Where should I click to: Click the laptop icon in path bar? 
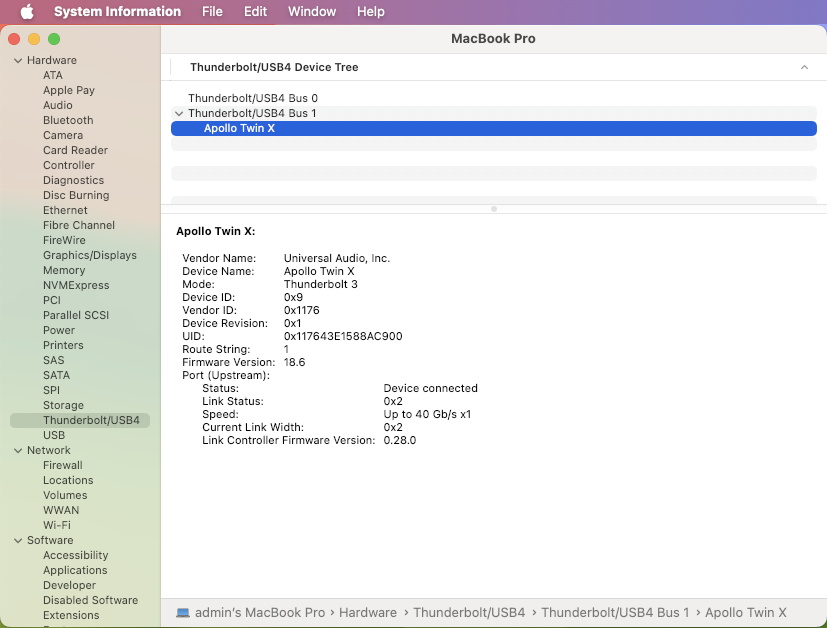pyautogui.click(x=183, y=612)
